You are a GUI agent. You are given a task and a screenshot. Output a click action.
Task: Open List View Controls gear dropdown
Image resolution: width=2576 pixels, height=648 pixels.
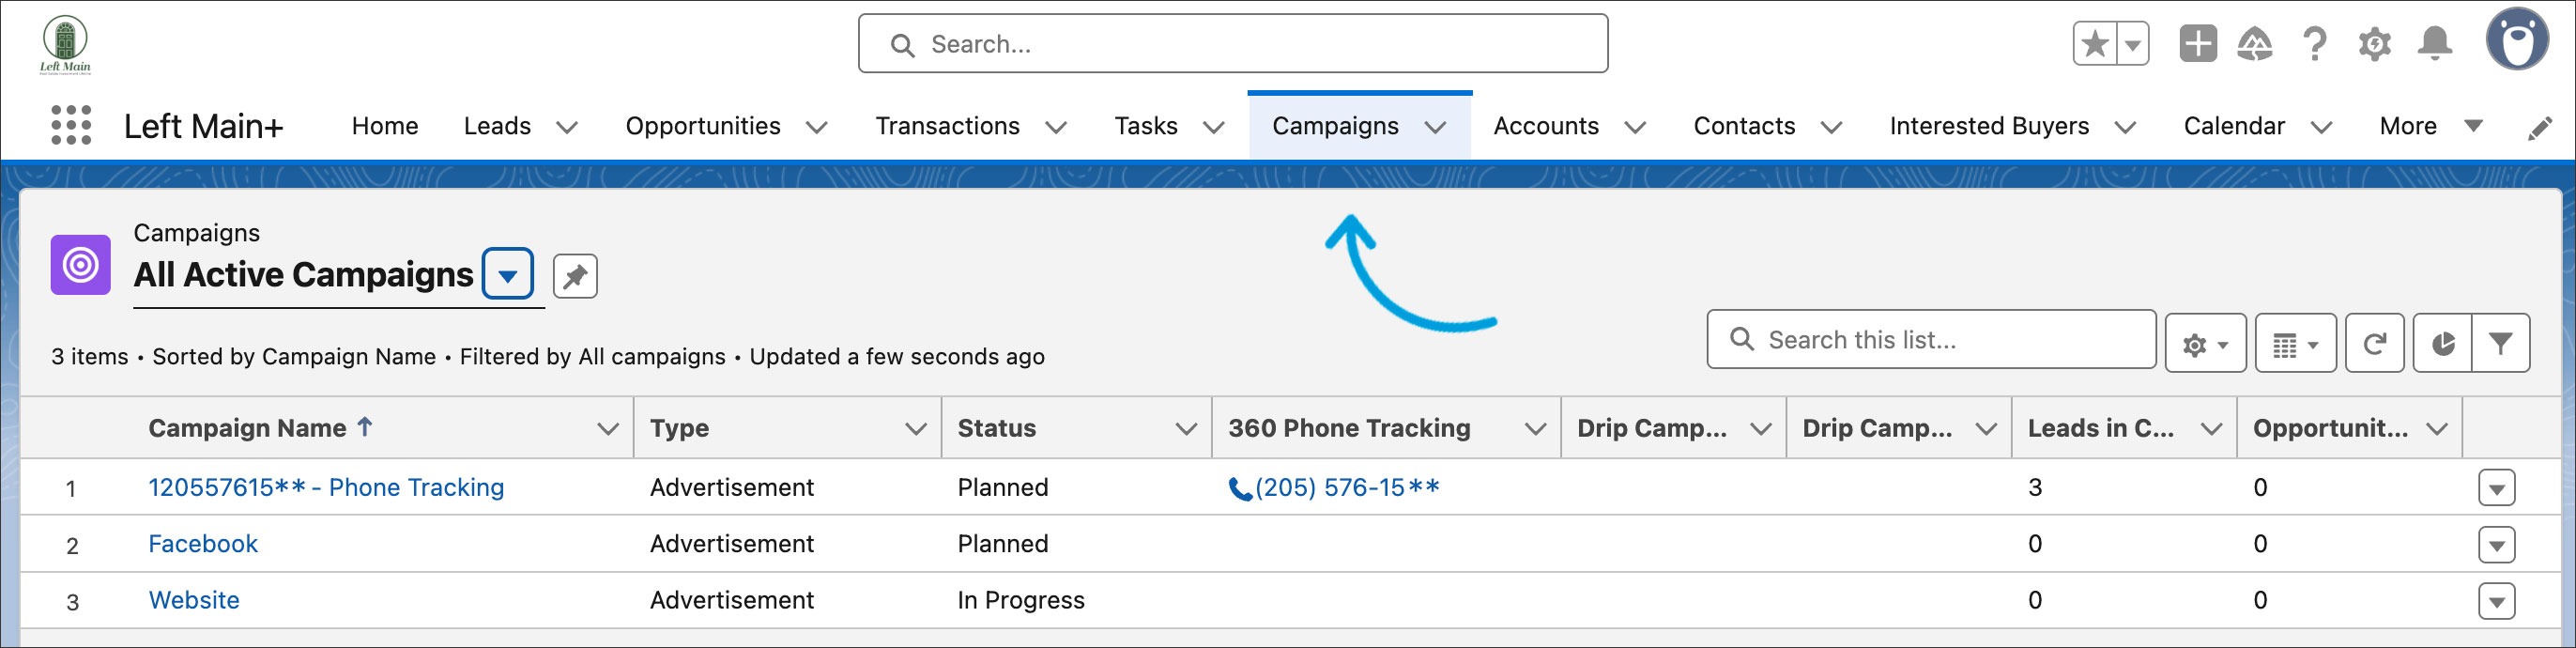point(2205,344)
